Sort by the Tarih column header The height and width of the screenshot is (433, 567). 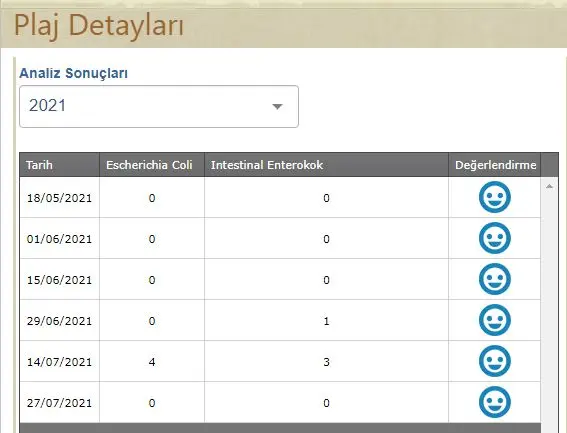pyautogui.click(x=60, y=165)
